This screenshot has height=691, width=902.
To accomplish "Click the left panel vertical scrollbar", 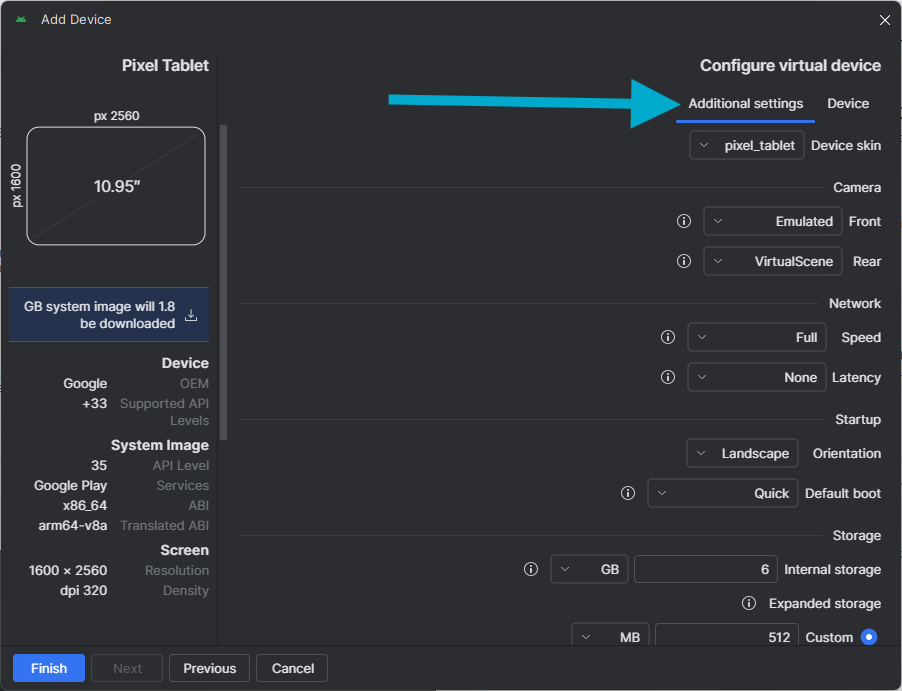I will (224, 280).
